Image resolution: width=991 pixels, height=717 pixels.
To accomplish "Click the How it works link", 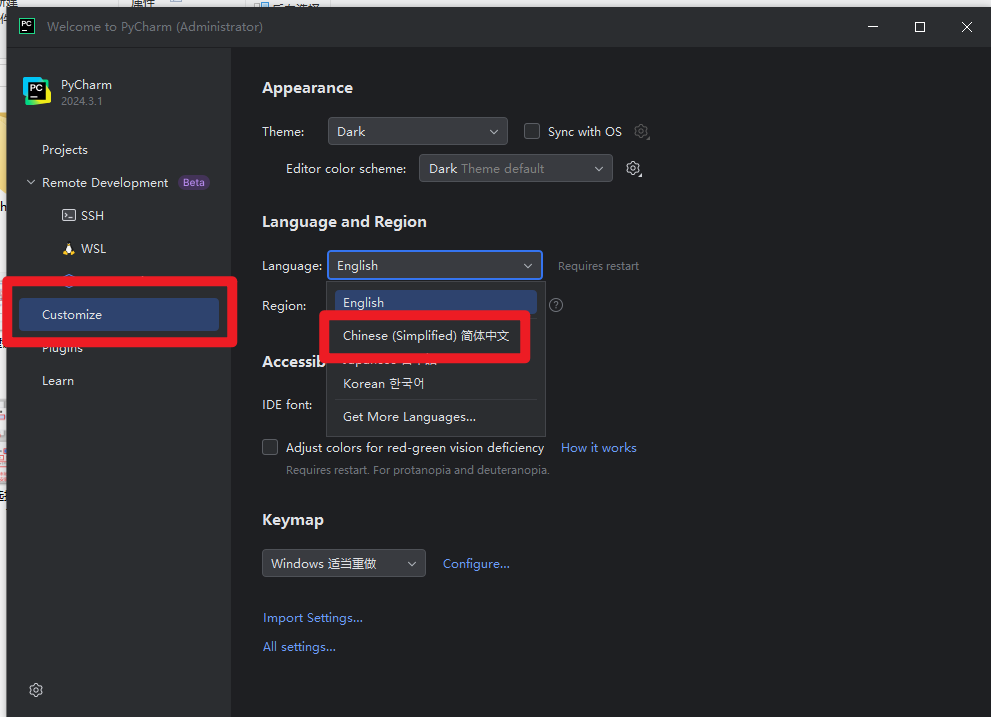I will (599, 448).
